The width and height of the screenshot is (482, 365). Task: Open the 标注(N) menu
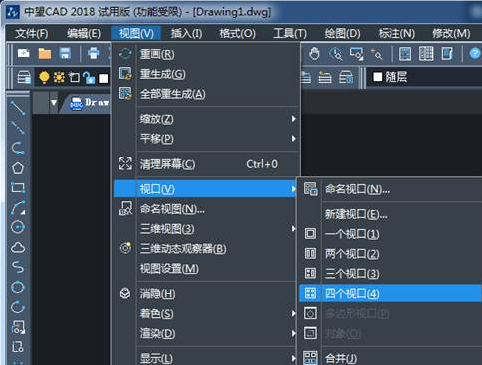coord(396,33)
